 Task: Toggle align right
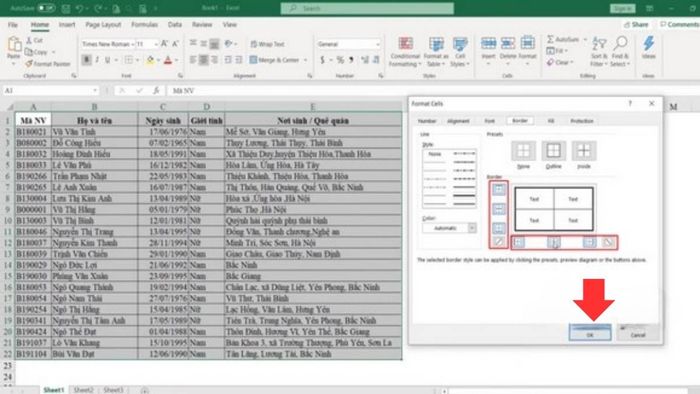[x=215, y=59]
